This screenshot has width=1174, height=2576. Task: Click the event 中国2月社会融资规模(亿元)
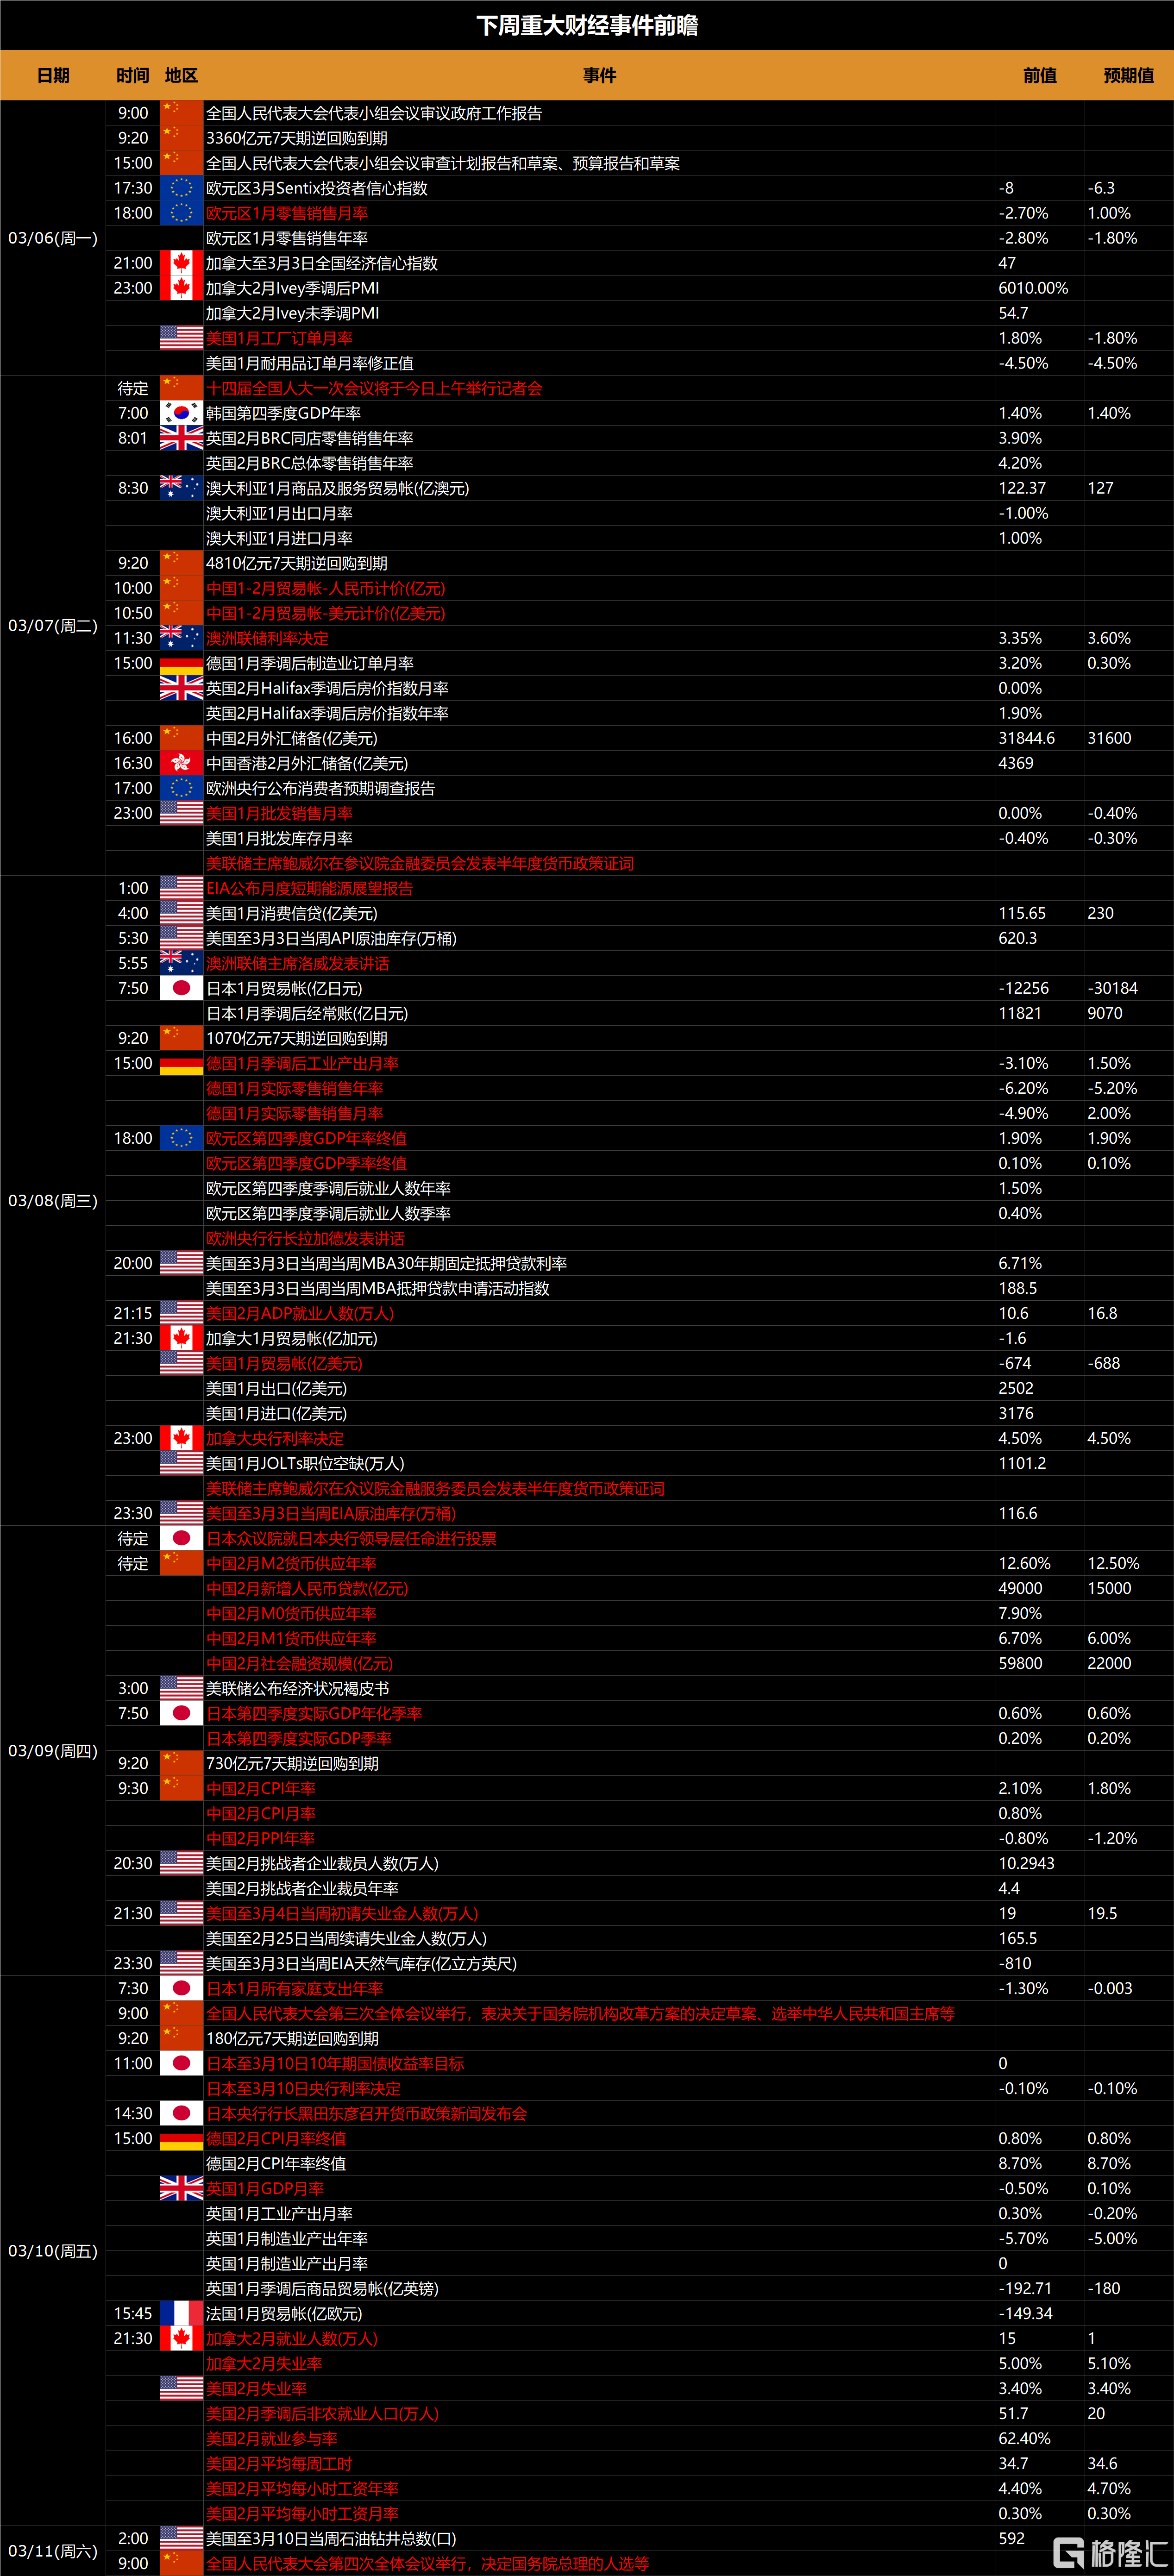[299, 1663]
